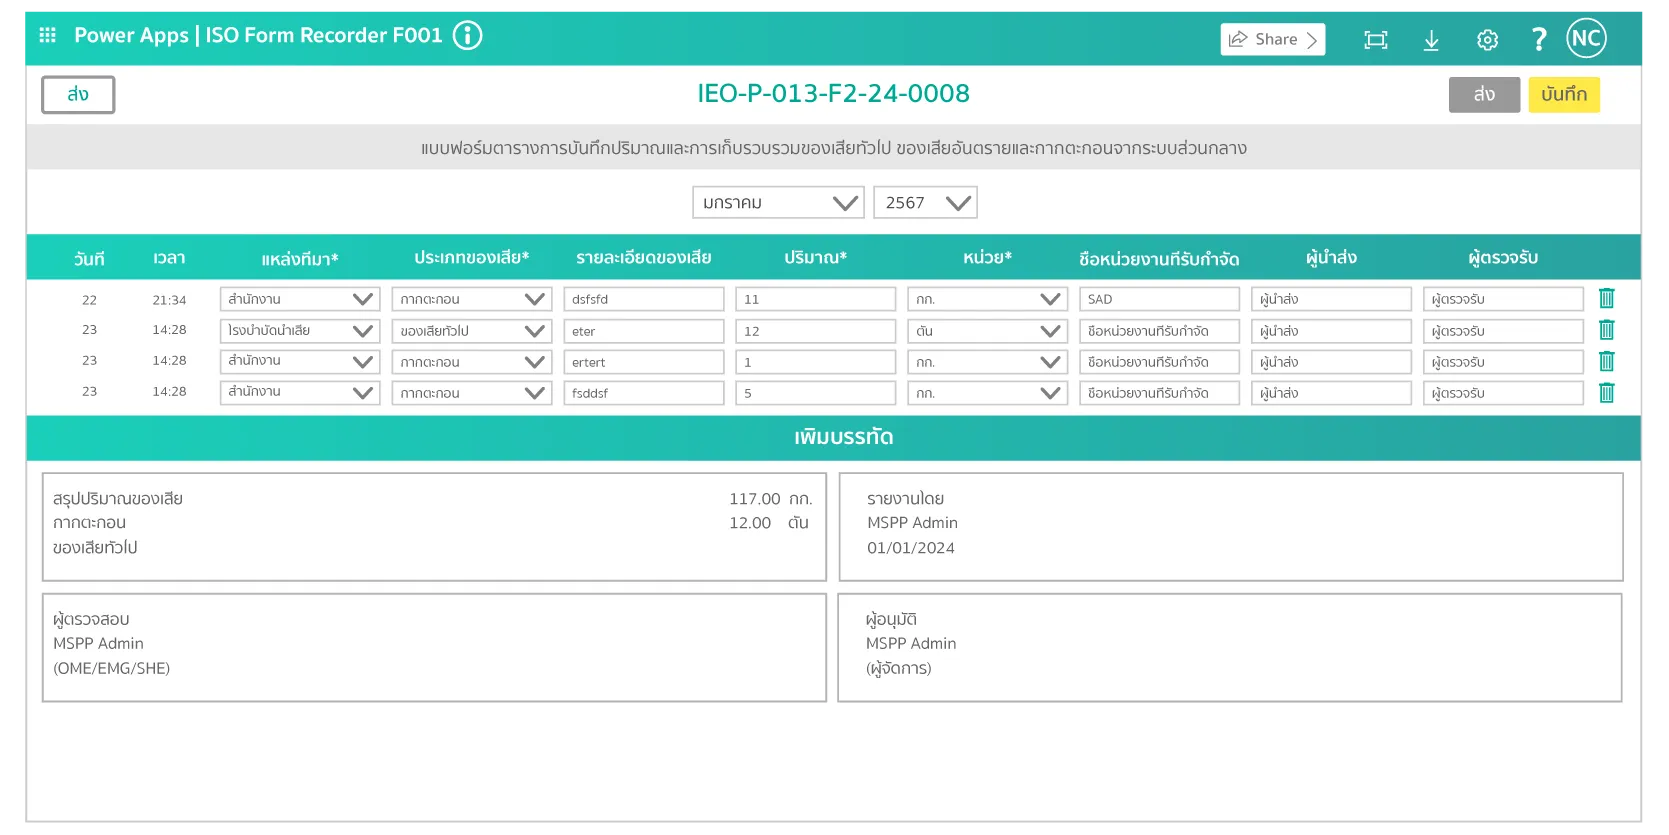Click ผู้นำส่ง field in fsddsf row
The width and height of the screenshot is (1669, 835).
(1332, 393)
